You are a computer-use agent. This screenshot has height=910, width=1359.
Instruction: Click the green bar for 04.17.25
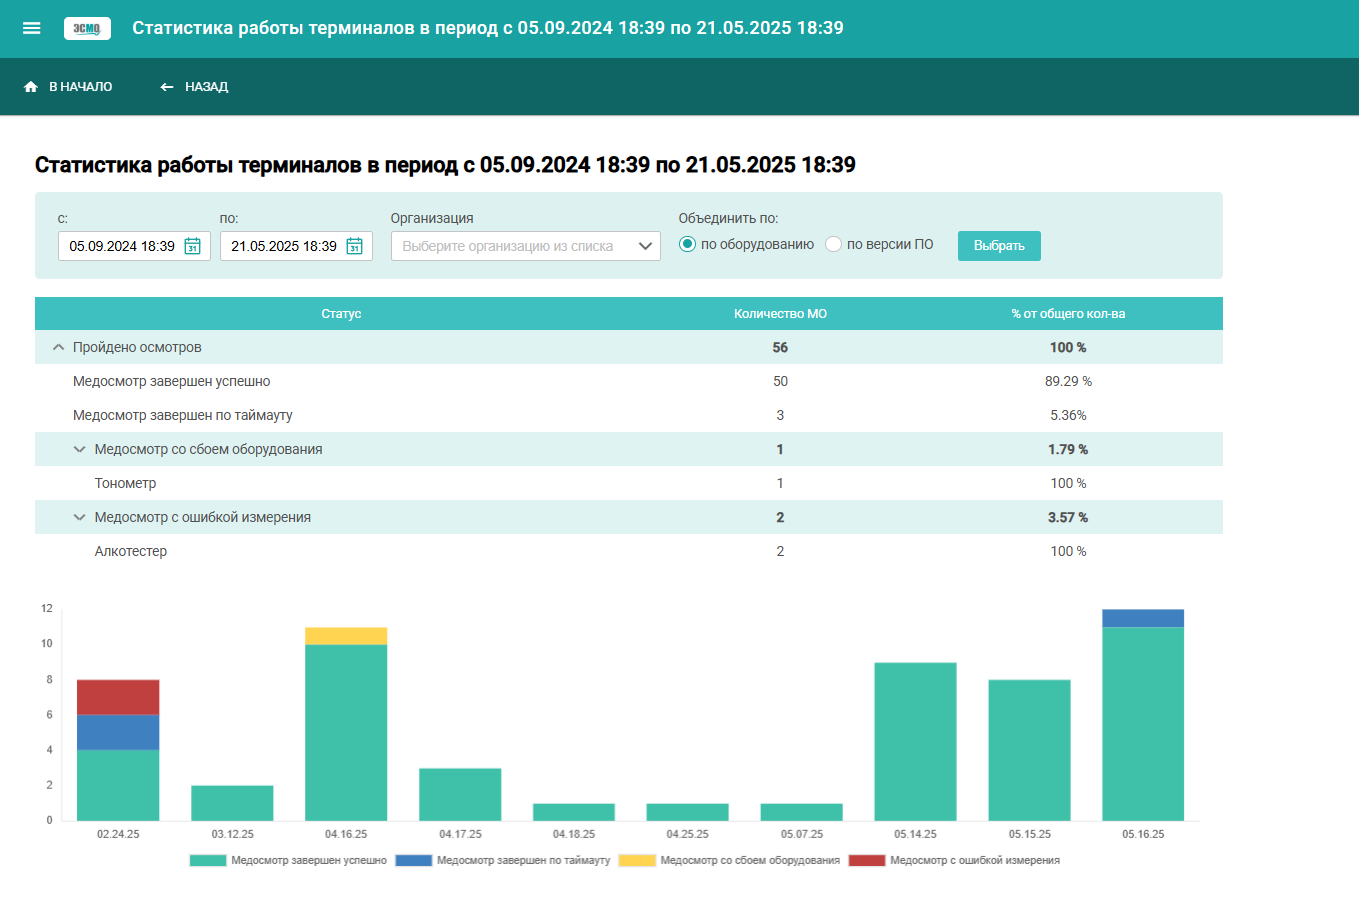[460, 794]
